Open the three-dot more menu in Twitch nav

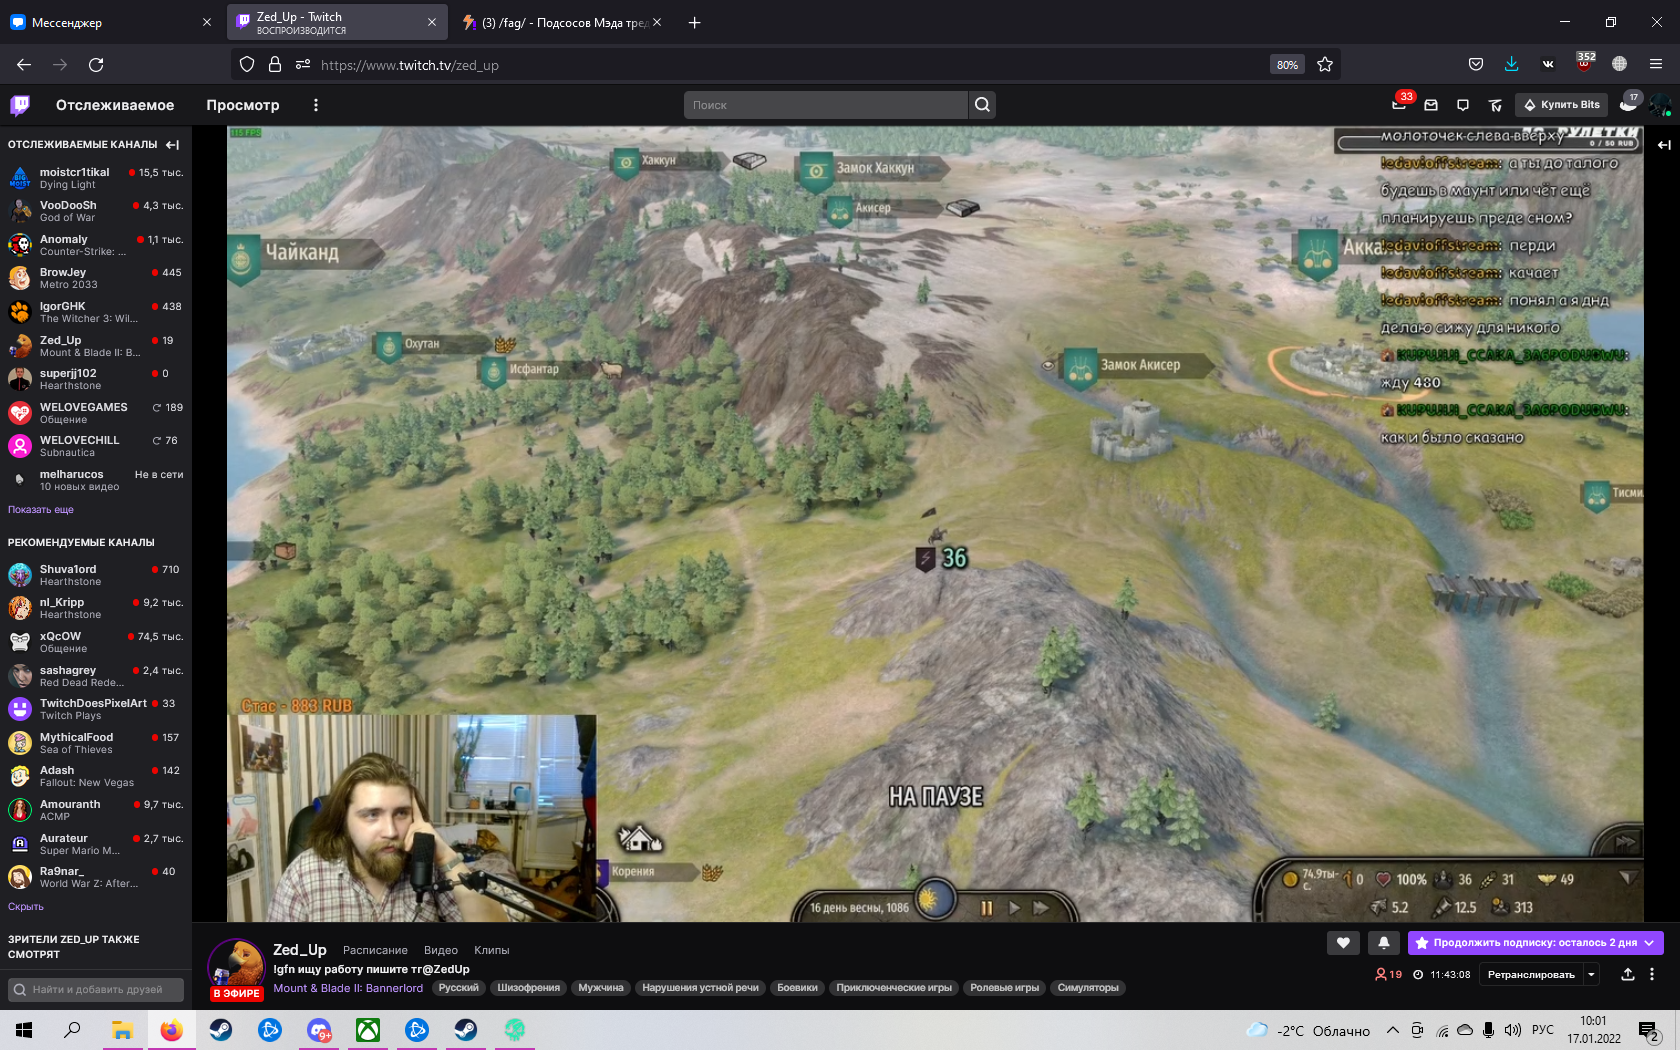[x=316, y=105]
